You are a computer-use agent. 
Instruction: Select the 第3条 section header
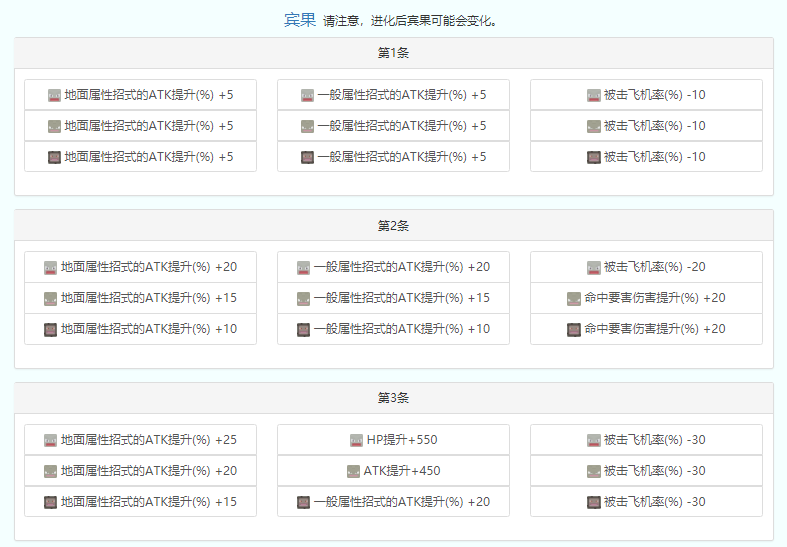(393, 398)
